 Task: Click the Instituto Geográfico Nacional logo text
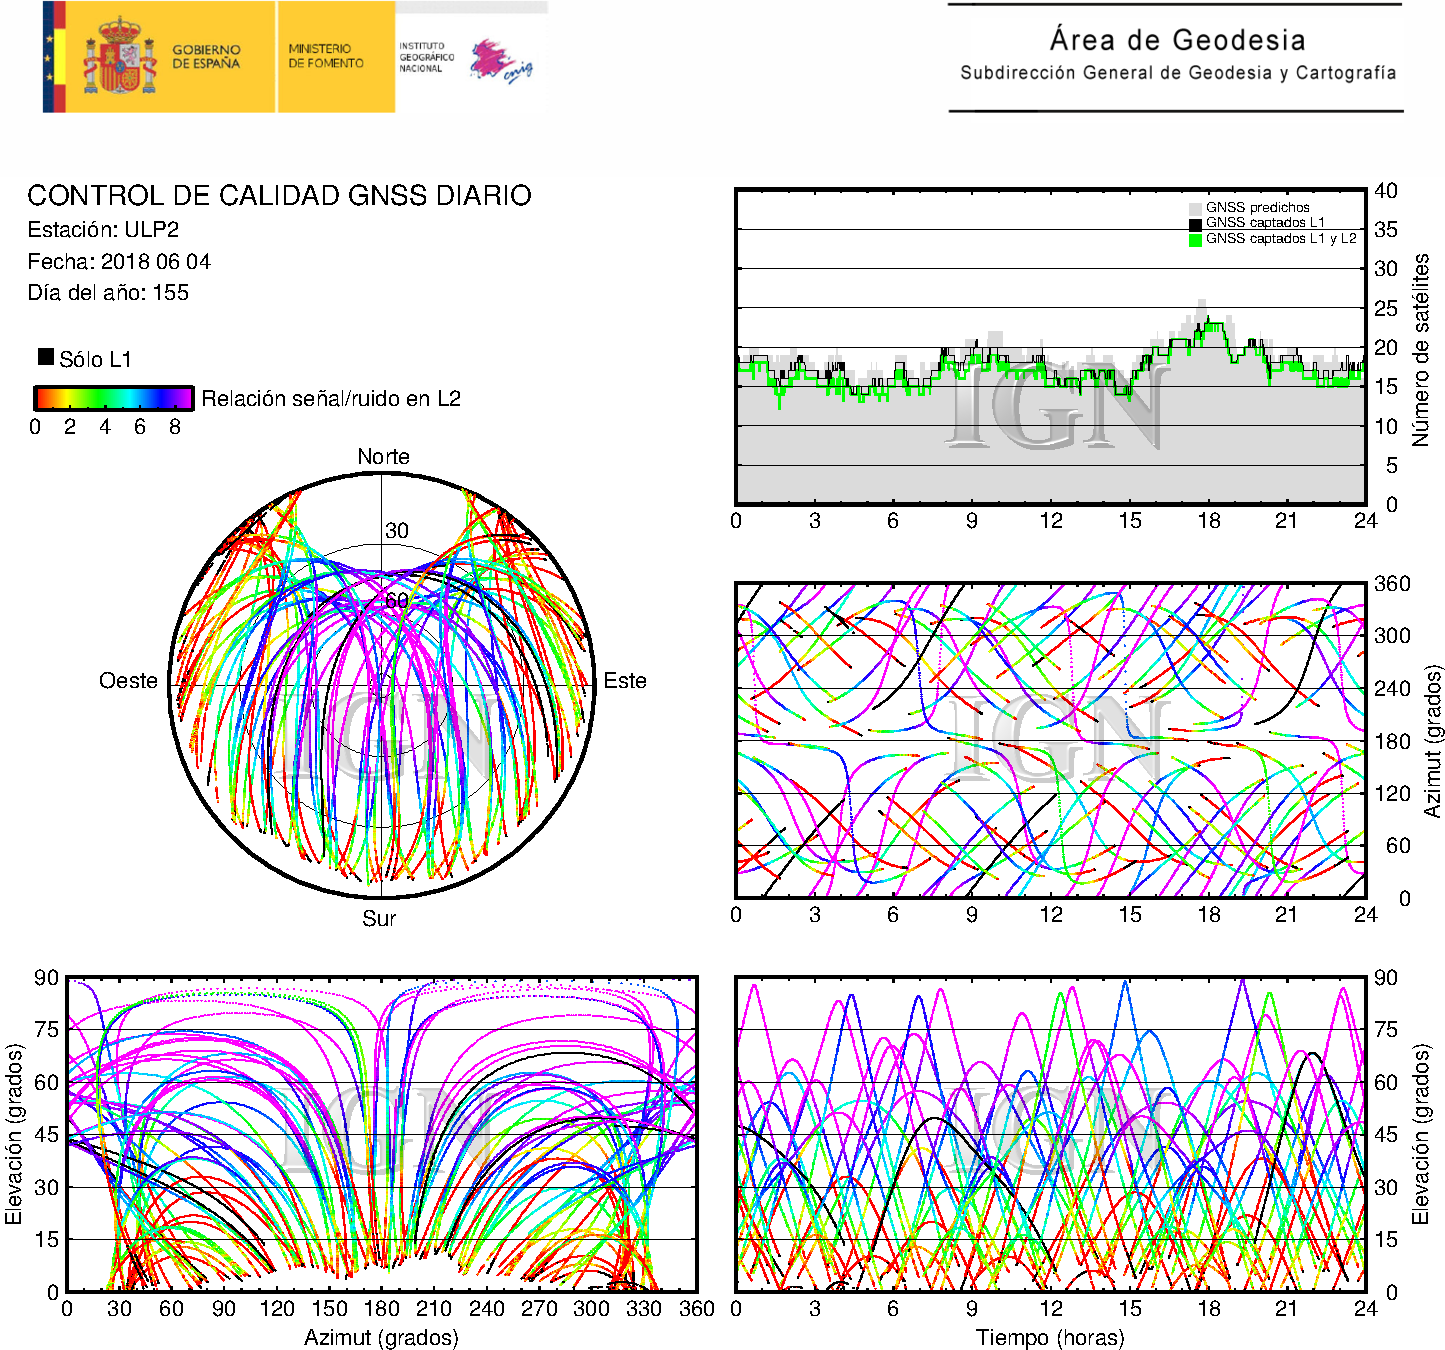(x=426, y=57)
